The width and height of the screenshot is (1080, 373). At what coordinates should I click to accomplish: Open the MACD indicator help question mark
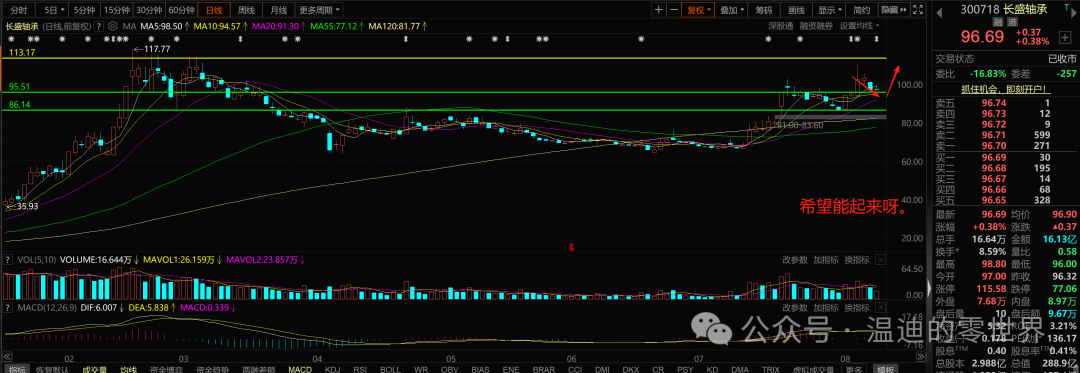point(8,307)
